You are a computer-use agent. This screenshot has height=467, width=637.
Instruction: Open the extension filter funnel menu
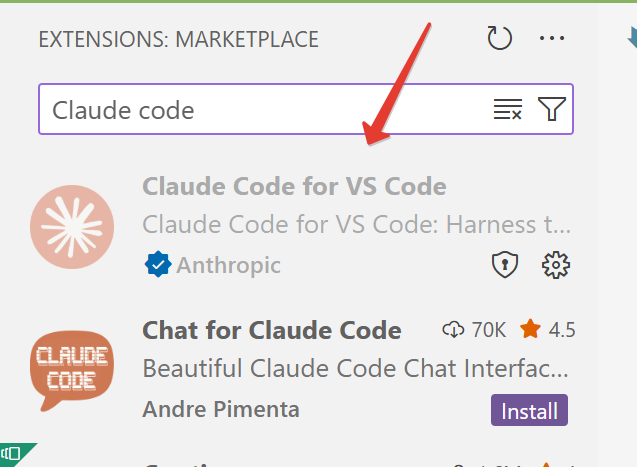click(552, 110)
